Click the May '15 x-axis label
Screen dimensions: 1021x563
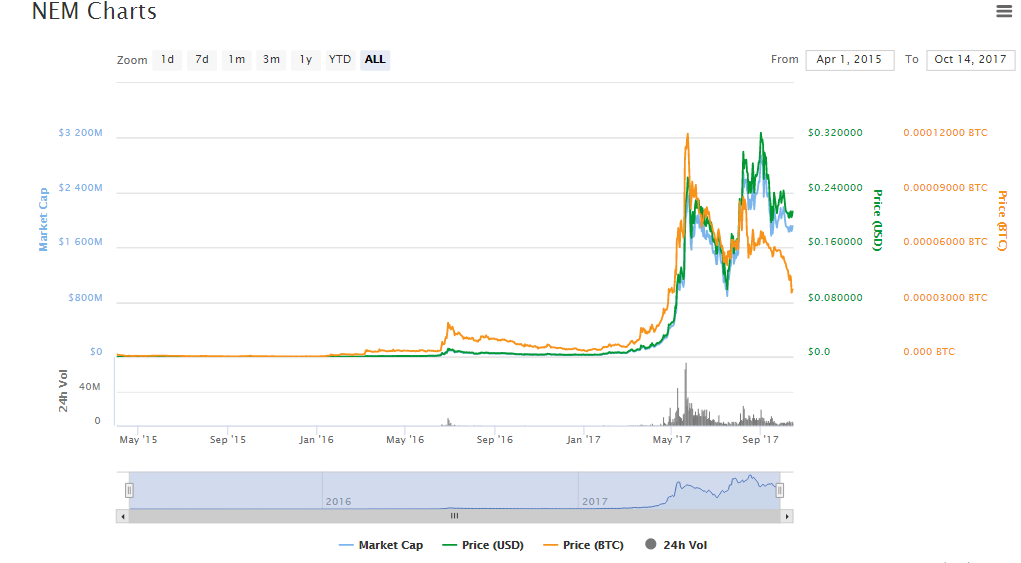click(138, 440)
